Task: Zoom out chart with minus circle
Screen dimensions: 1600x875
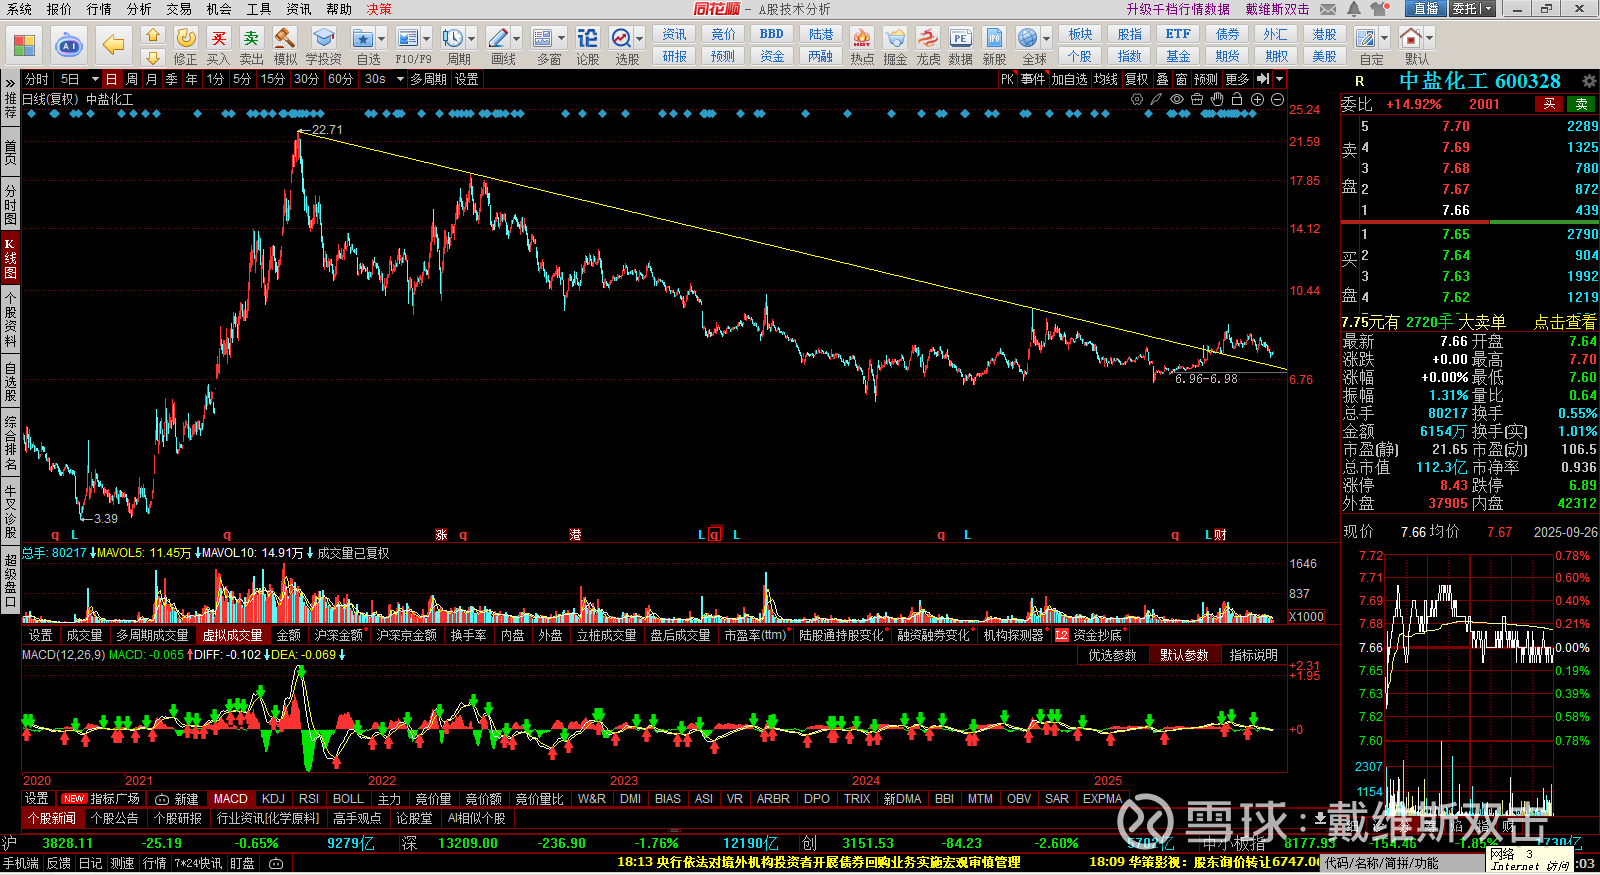Action: 1277,99
